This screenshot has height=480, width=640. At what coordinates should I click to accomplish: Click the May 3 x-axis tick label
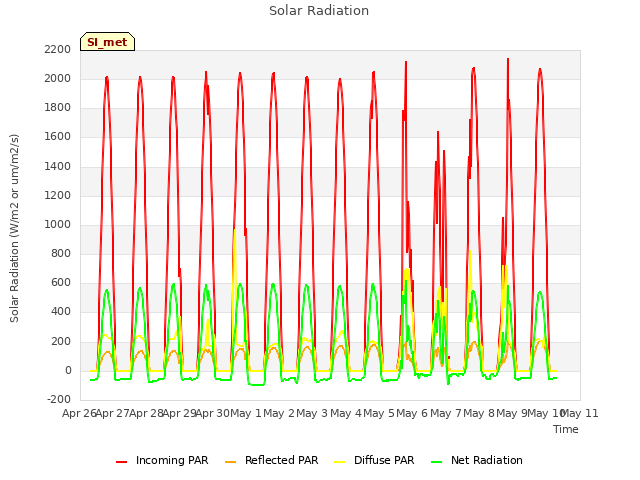click(313, 413)
